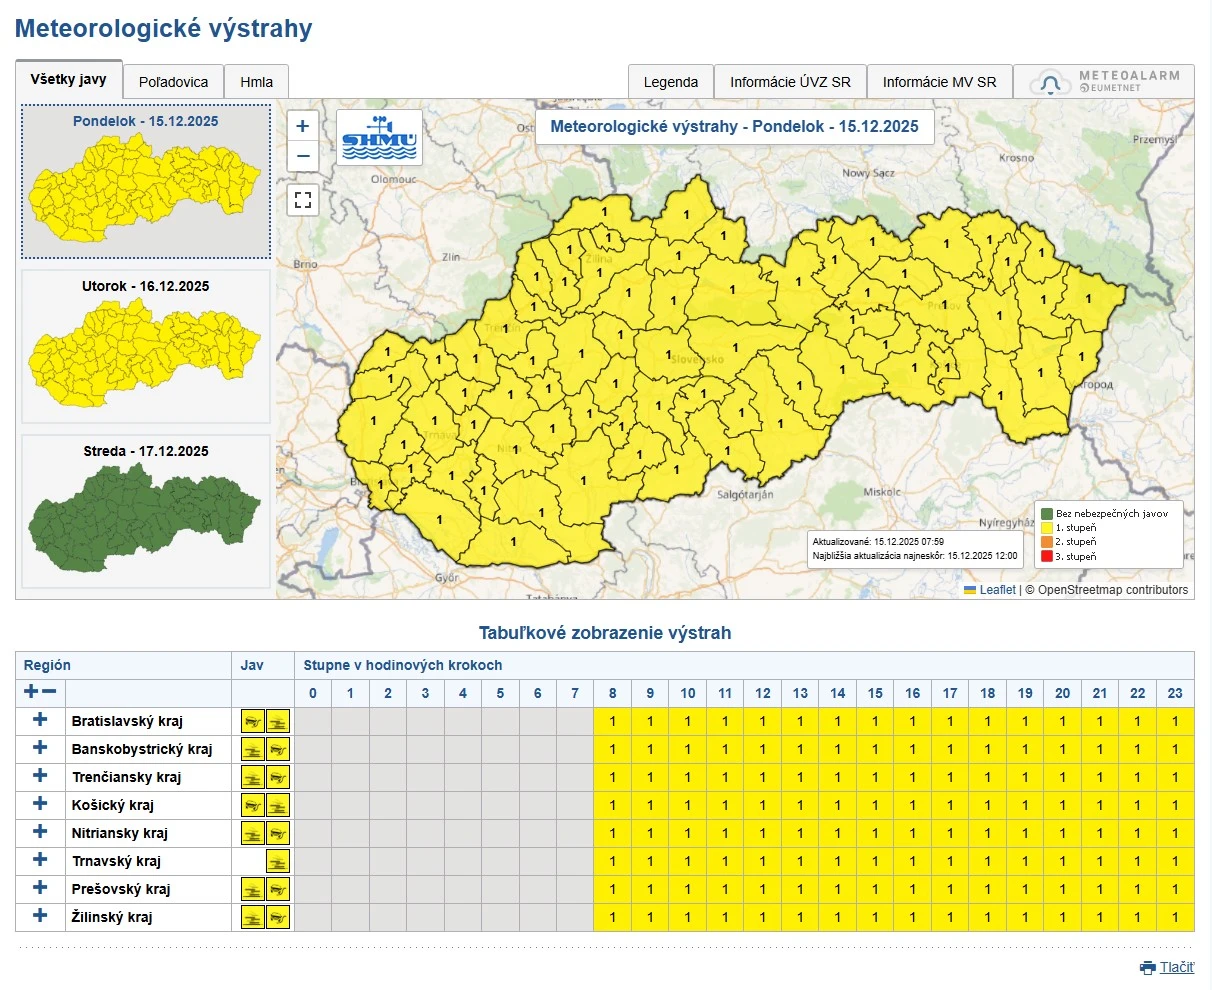The height and width of the screenshot is (990, 1212).
Task: Zoom in on the warnings map
Action: tap(303, 126)
